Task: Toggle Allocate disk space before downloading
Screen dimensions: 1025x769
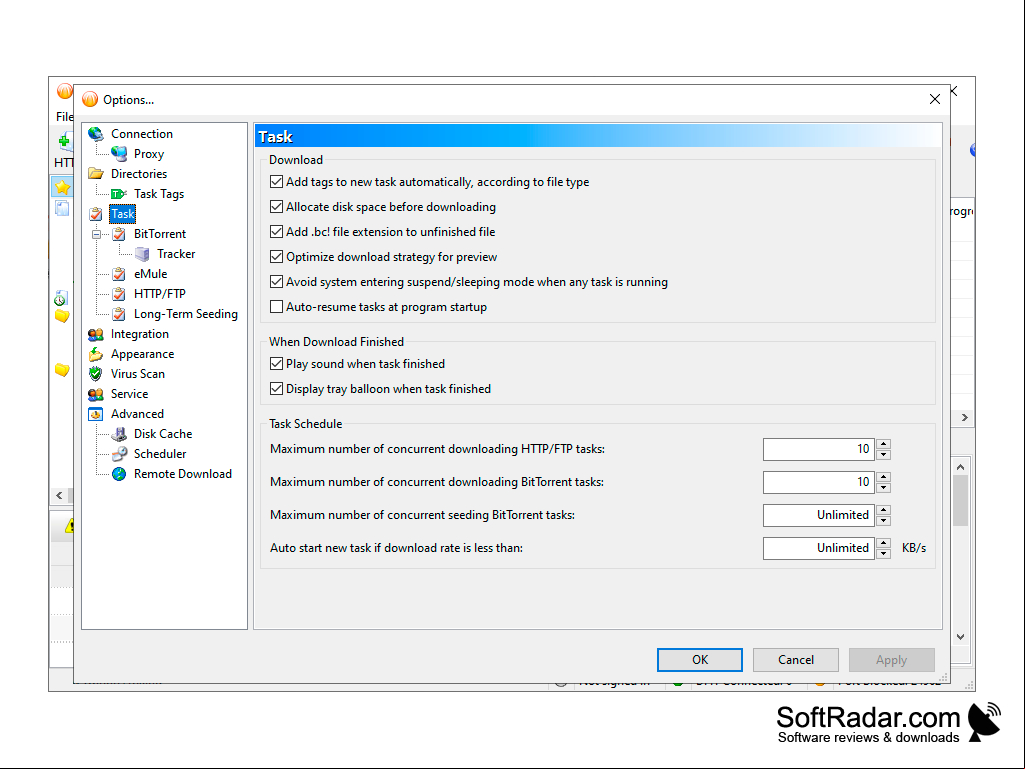Action: tap(277, 207)
